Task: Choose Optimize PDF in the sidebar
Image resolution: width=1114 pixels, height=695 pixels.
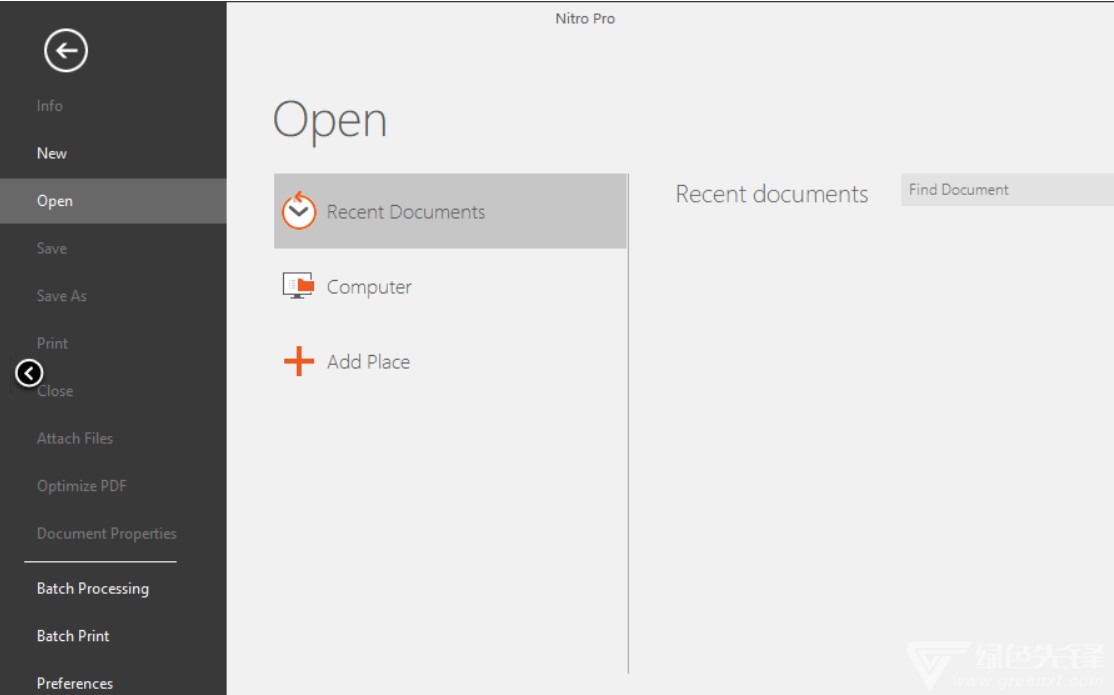Action: pyautogui.click(x=82, y=486)
